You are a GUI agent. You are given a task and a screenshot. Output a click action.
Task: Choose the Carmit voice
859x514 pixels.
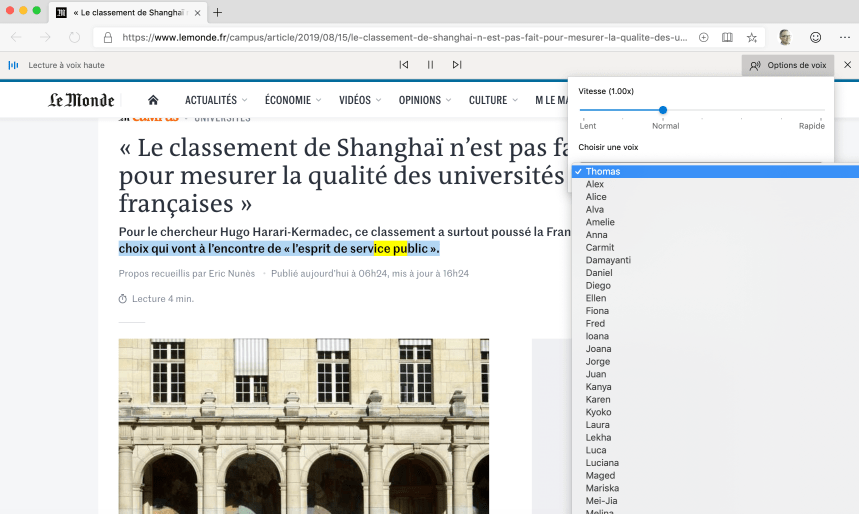point(715,247)
